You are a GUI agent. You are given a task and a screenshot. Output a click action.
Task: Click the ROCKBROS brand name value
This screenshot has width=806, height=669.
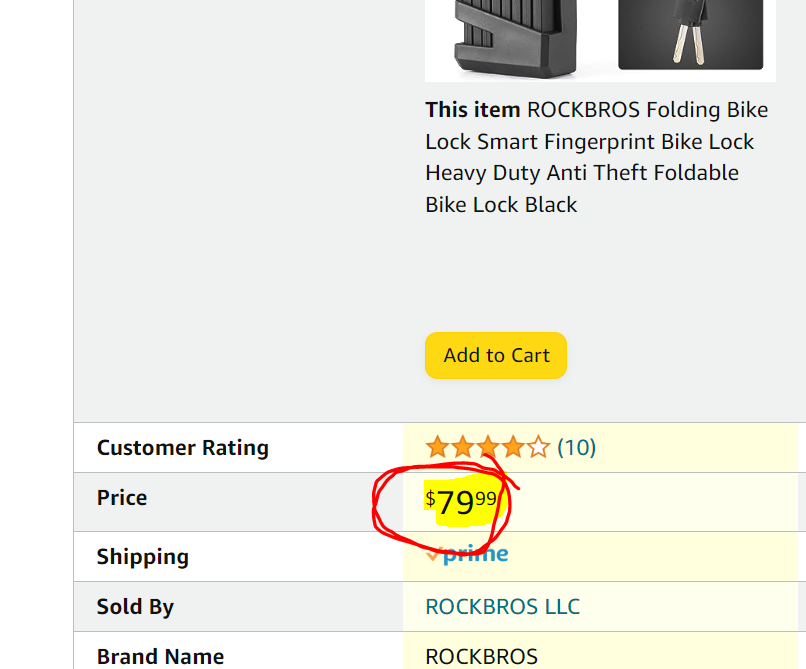pos(481,656)
